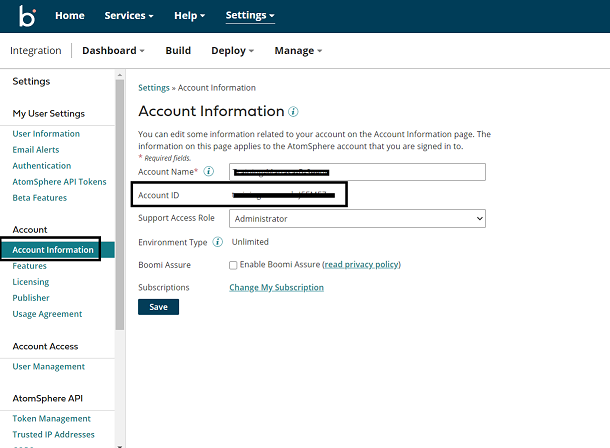Click info icon beside Account Information heading
The width and height of the screenshot is (610, 448).
(293, 112)
